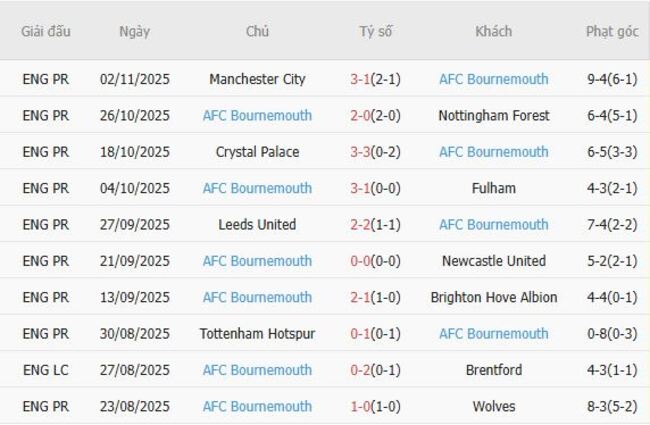Open the Tottenham Hotspur team link
650x425 pixels.
(257, 334)
